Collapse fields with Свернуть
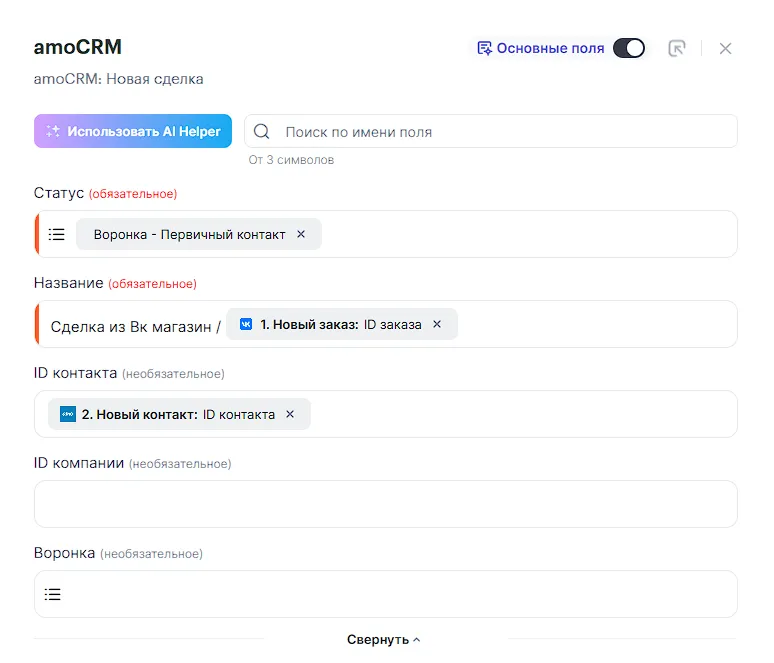This screenshot has height=663, width=774. click(384, 640)
